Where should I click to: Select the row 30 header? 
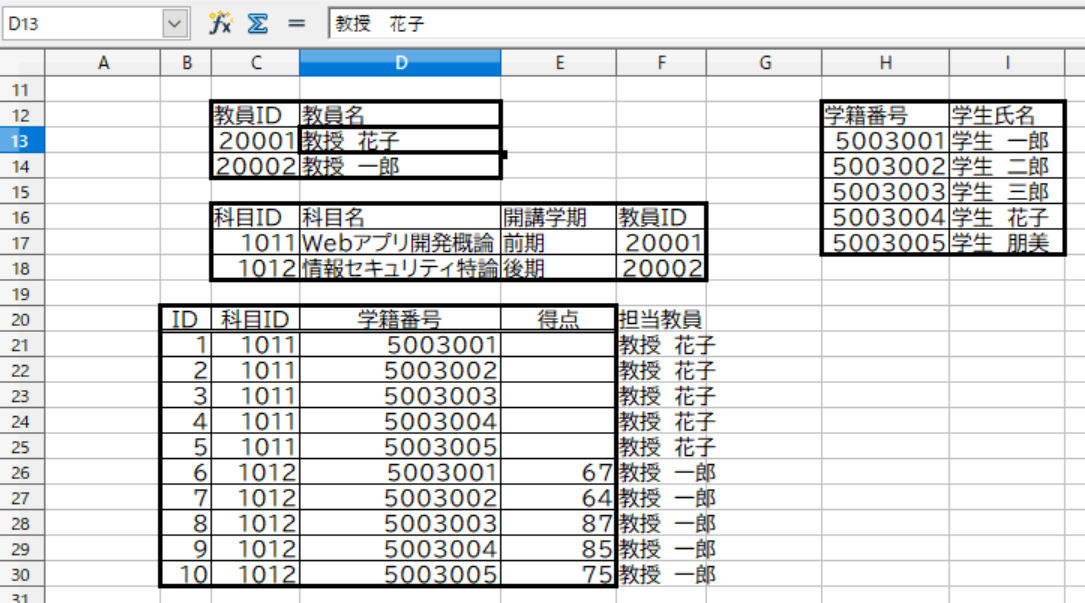pyautogui.click(x=18, y=574)
